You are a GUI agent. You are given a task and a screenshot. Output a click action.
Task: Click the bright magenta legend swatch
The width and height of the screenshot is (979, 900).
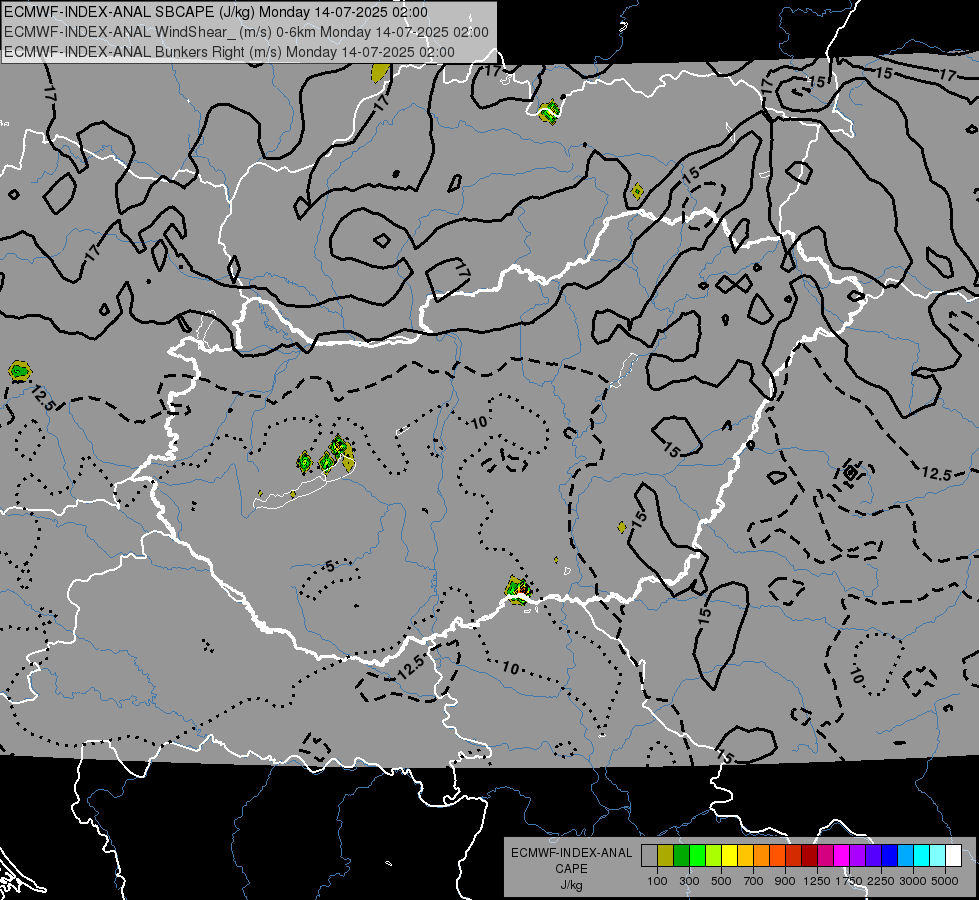point(842,855)
